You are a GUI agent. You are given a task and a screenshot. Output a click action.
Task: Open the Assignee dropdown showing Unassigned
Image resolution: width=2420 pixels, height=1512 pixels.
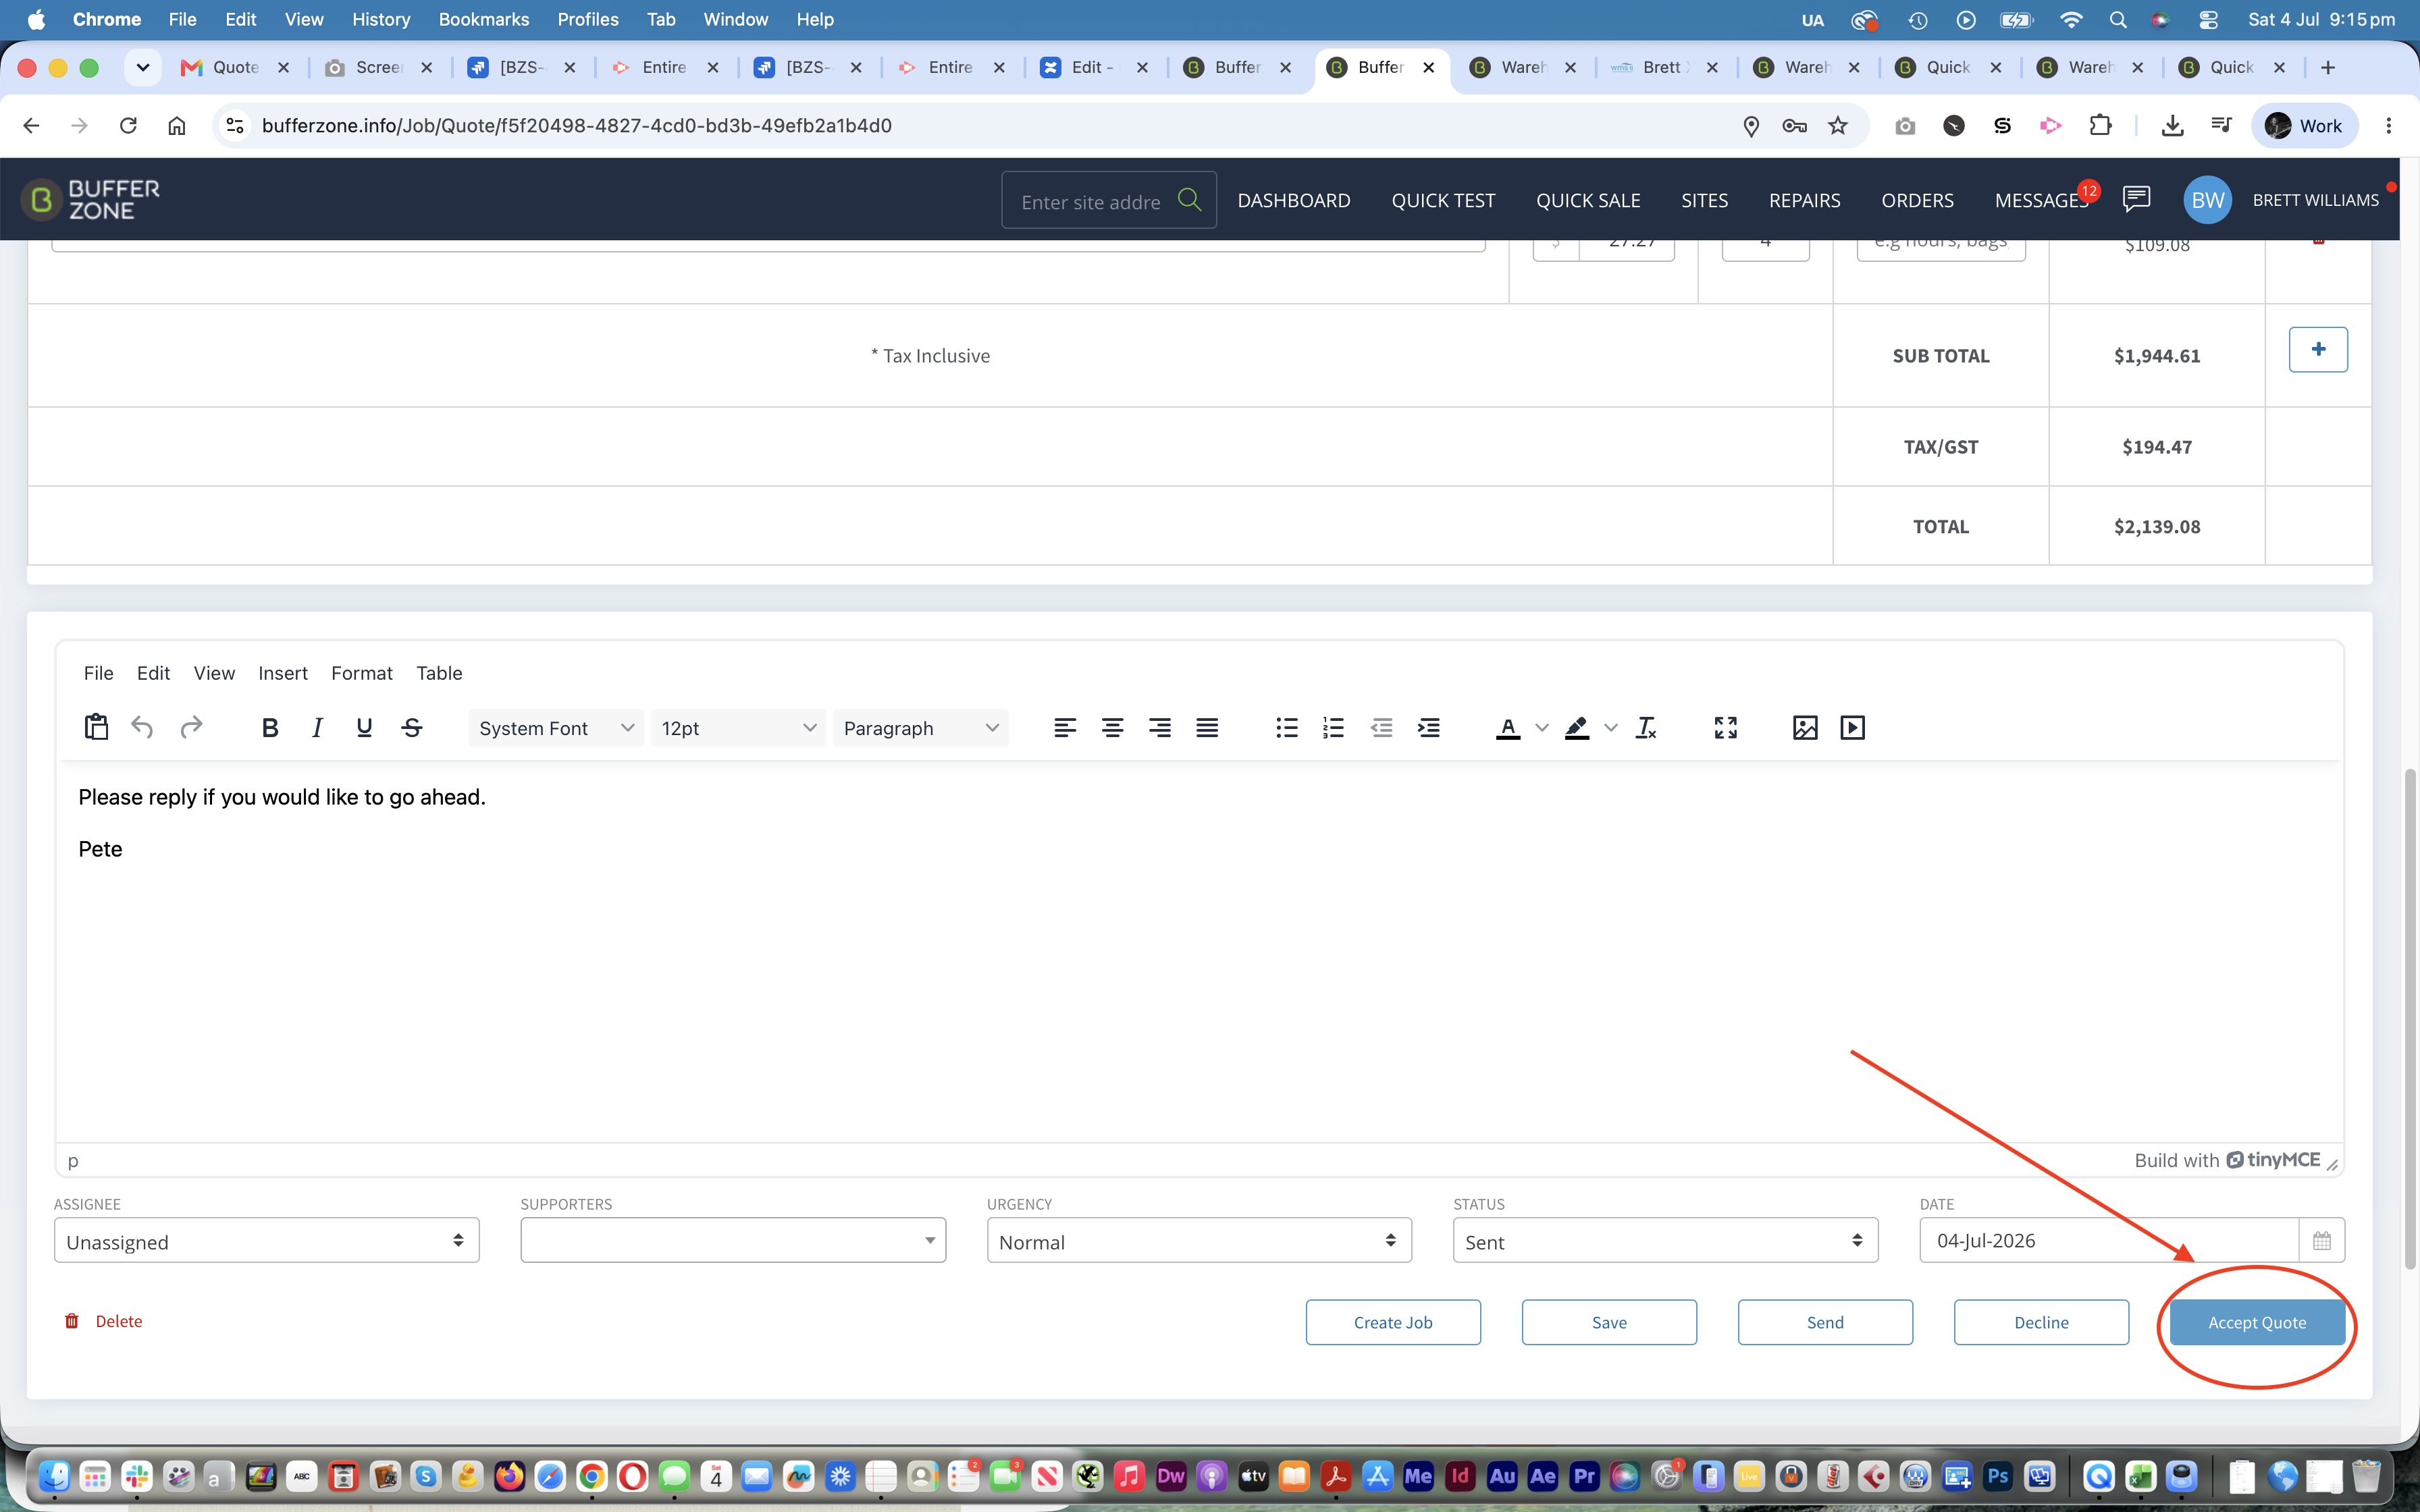[267, 1241]
